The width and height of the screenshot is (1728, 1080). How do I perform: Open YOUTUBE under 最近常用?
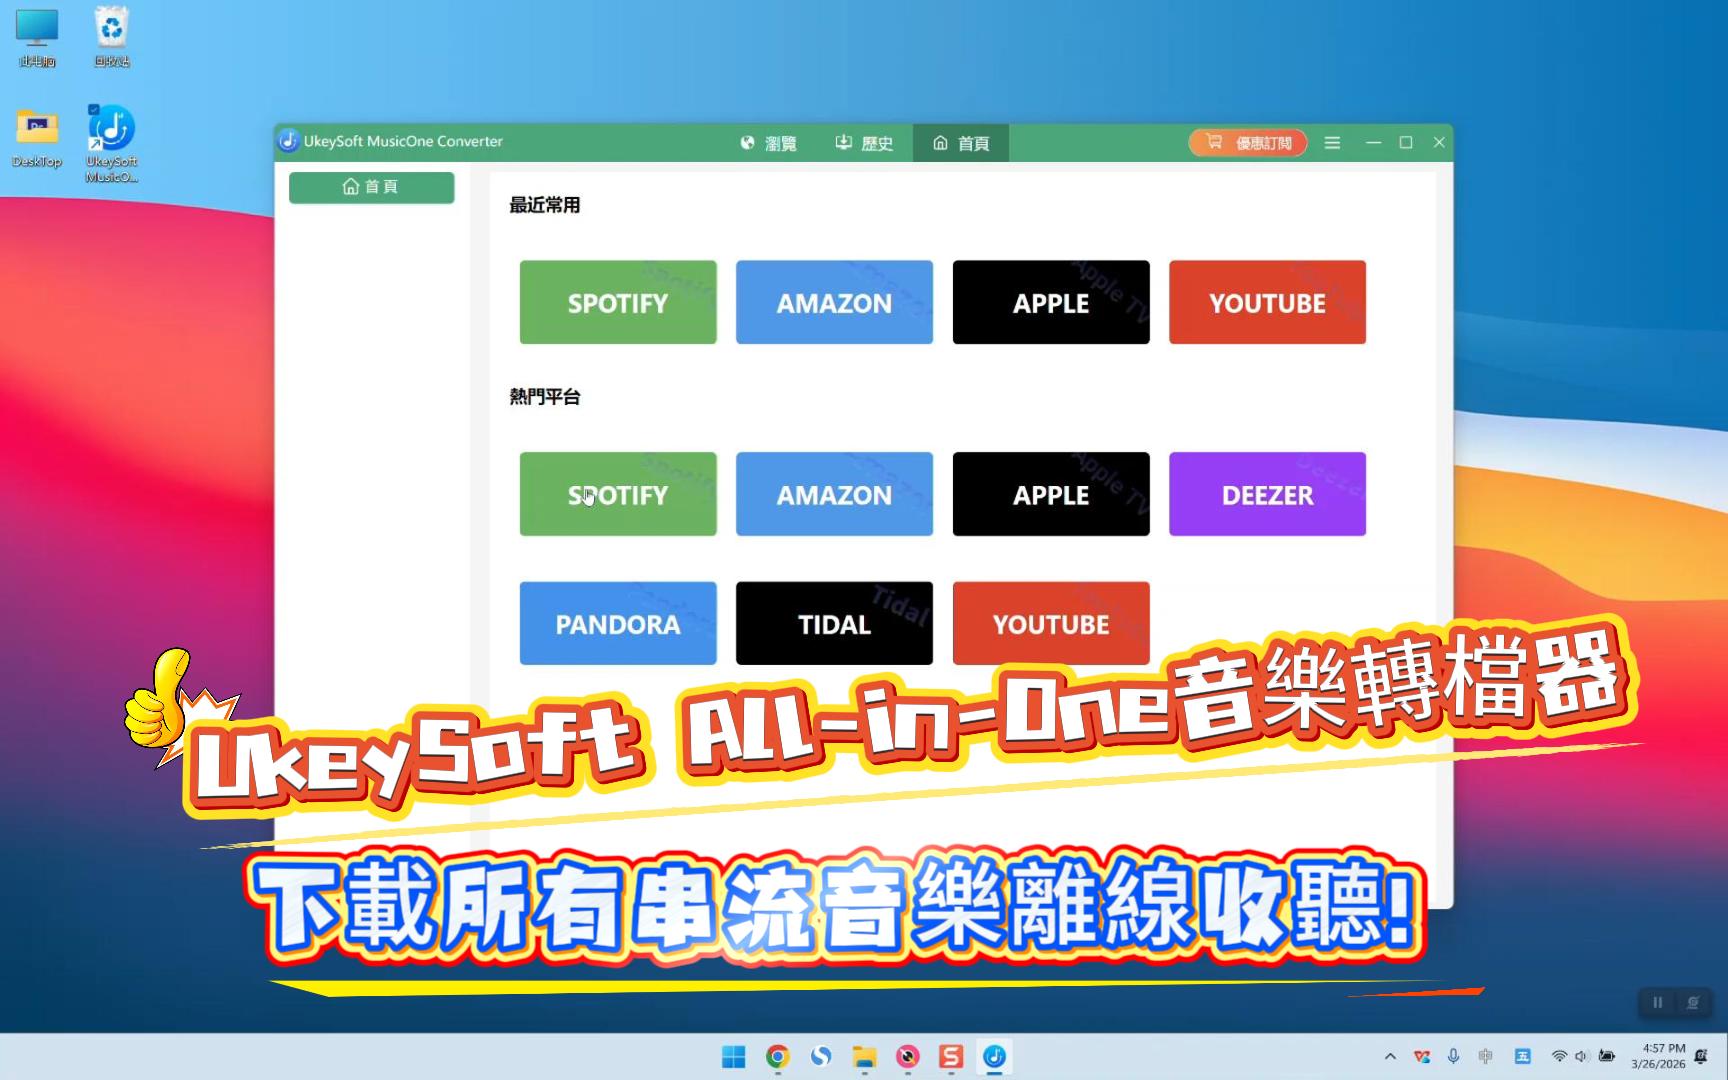[1267, 303]
